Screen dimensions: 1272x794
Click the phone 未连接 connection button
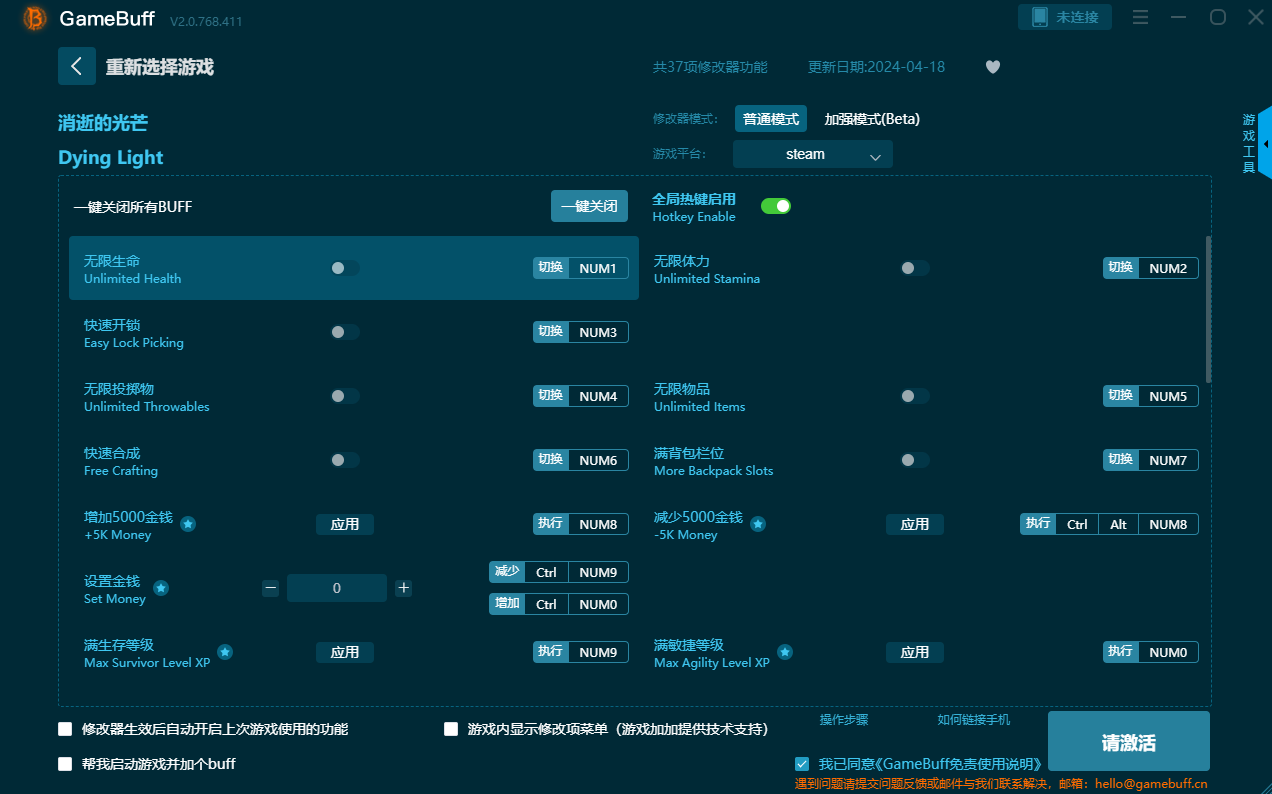pyautogui.click(x=1065, y=17)
